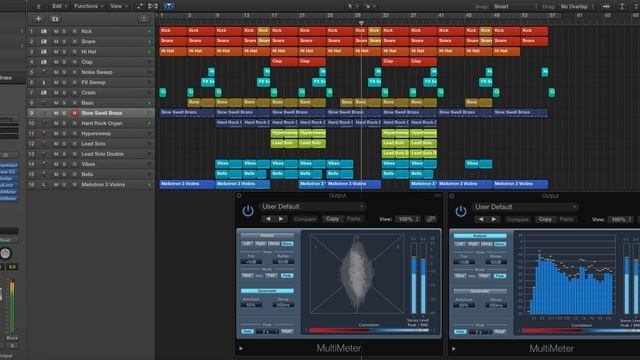Bypass left MultiMeter with power icon
The width and height of the screenshot is (640, 360).
pyautogui.click(x=248, y=211)
